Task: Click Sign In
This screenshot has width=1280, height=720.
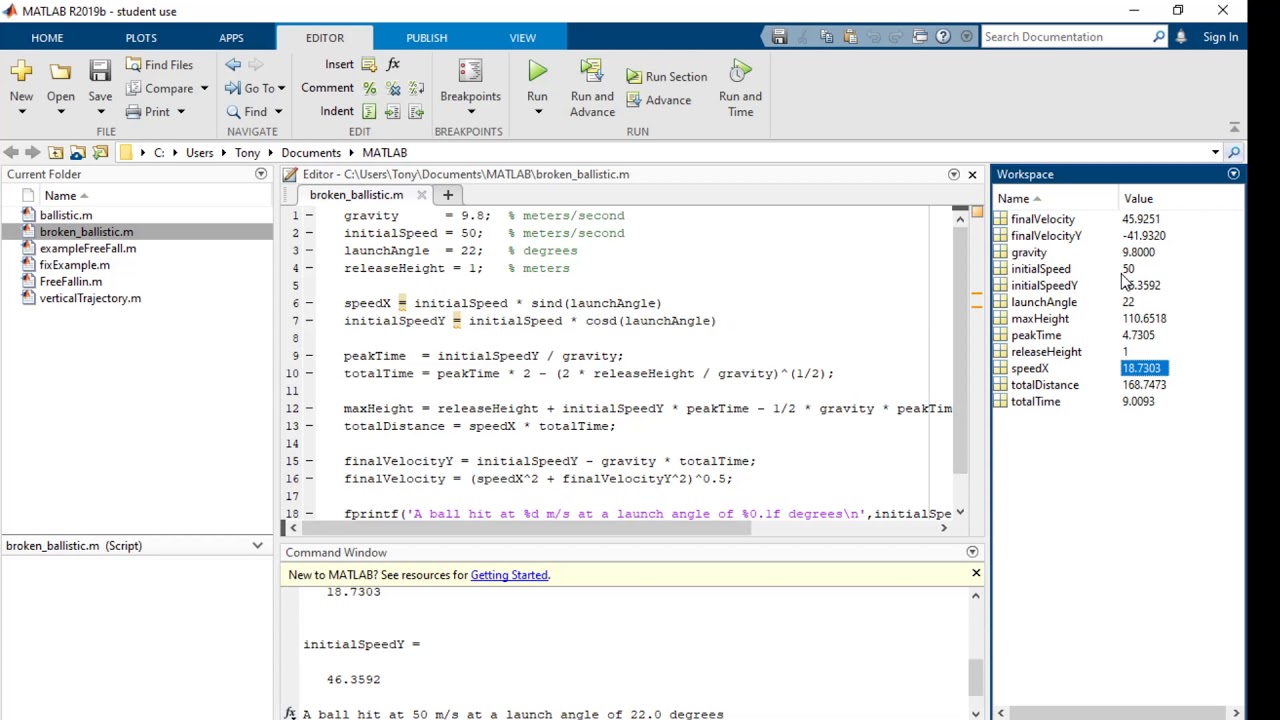Action: click(1220, 37)
